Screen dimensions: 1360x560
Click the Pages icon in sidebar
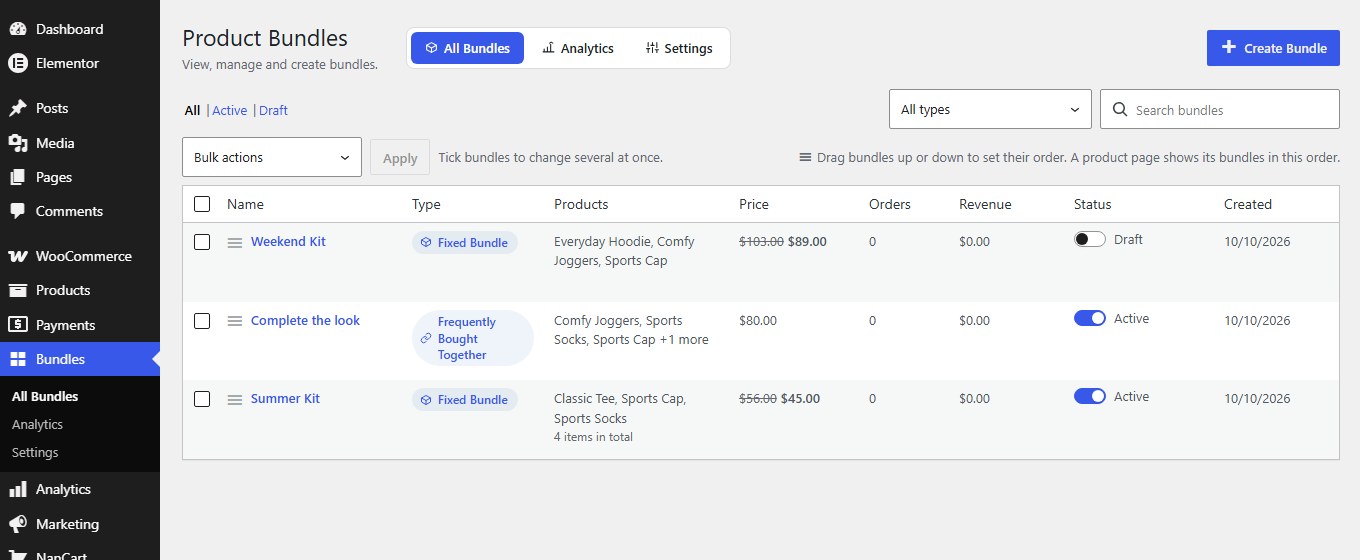click(18, 177)
